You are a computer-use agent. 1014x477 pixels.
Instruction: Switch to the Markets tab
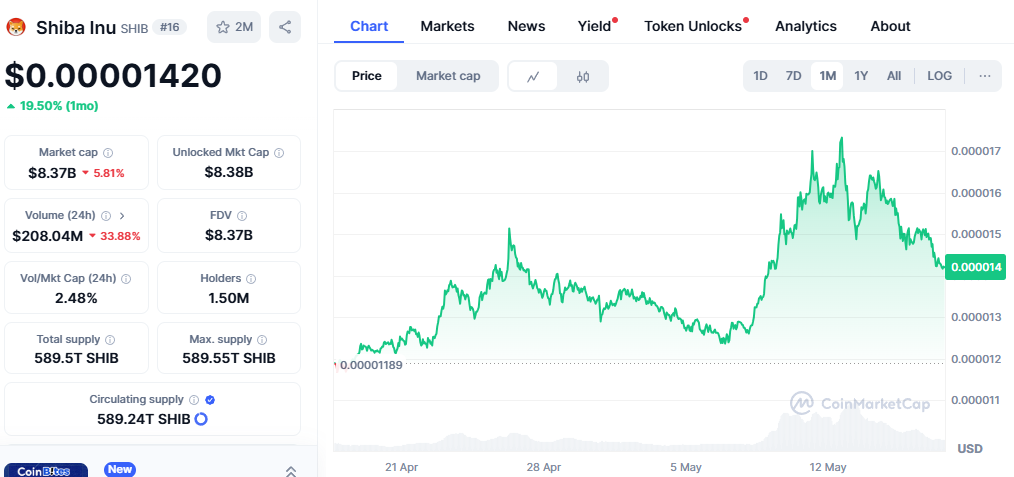(448, 26)
